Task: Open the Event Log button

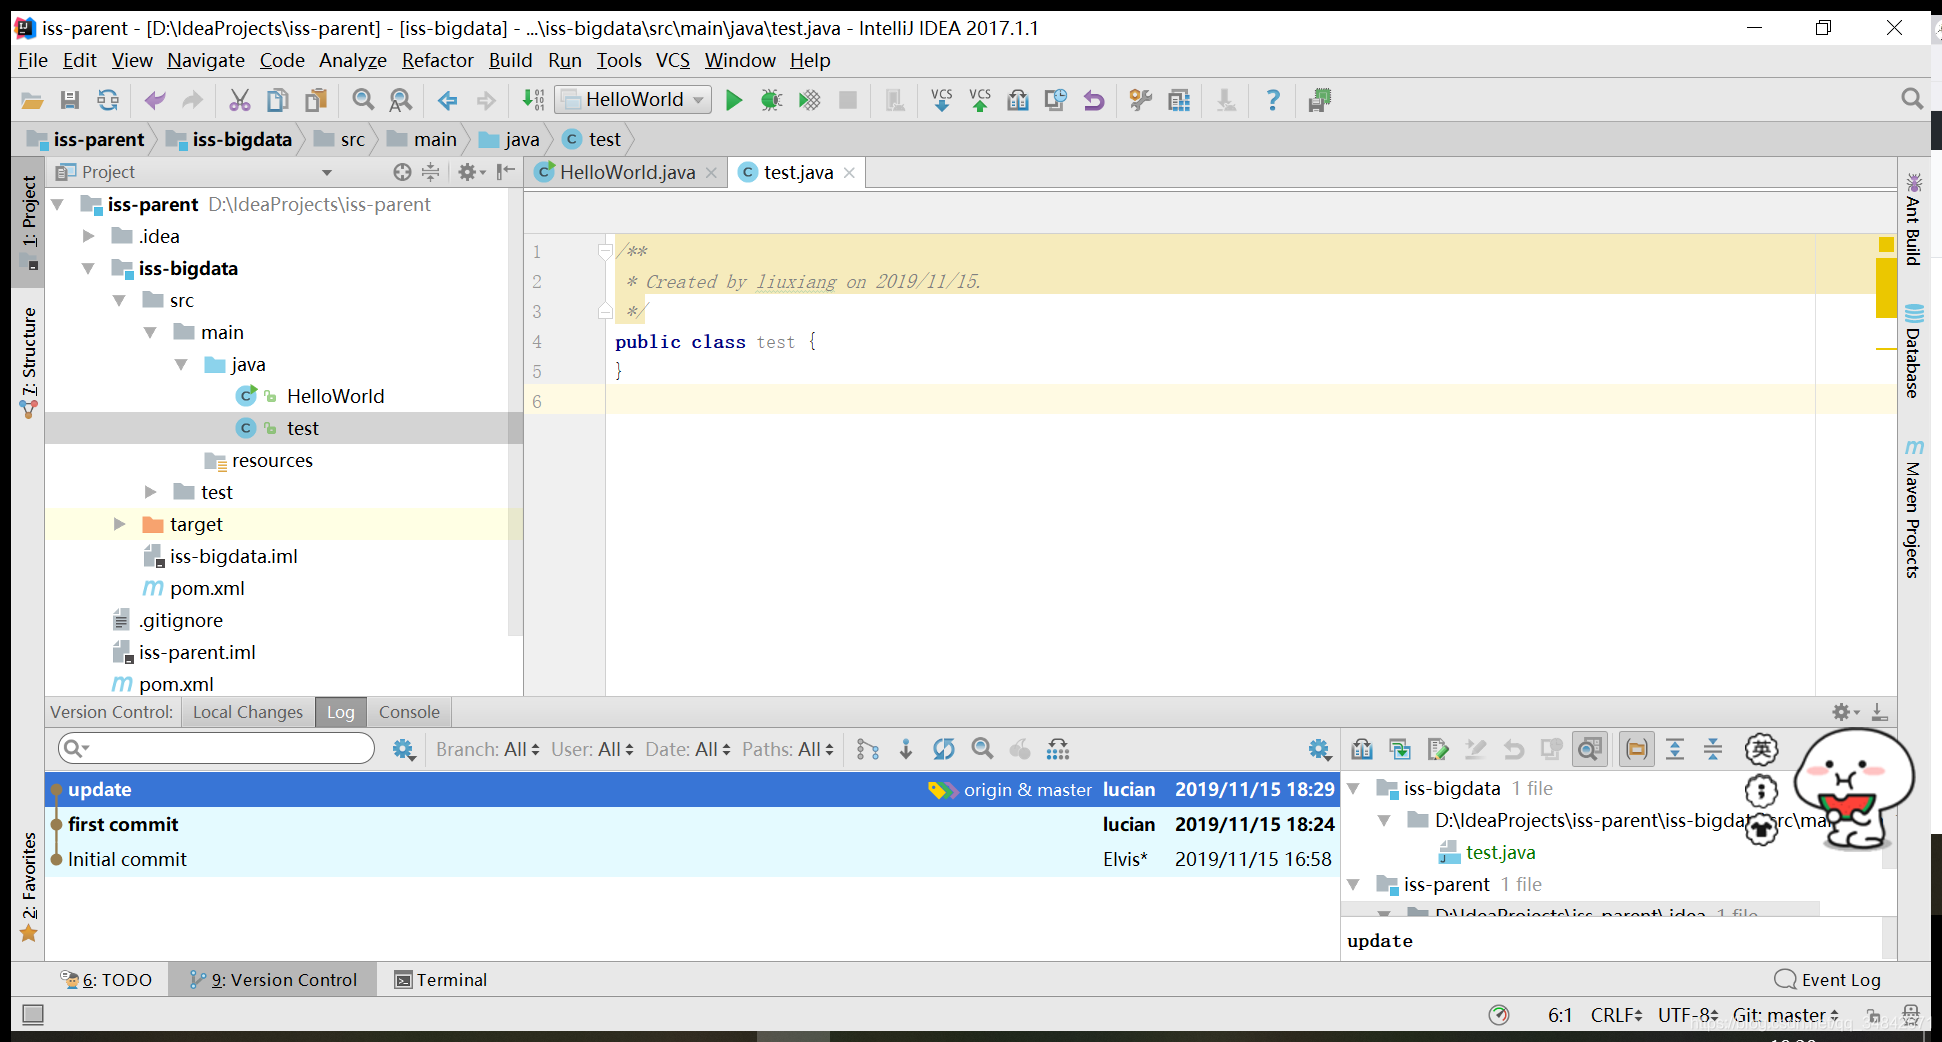Action: coord(1828,980)
